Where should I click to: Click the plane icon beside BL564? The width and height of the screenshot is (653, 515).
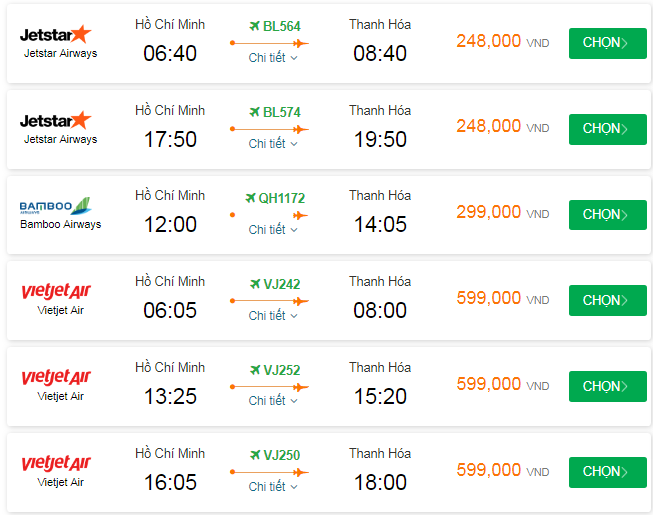[x=253, y=26]
